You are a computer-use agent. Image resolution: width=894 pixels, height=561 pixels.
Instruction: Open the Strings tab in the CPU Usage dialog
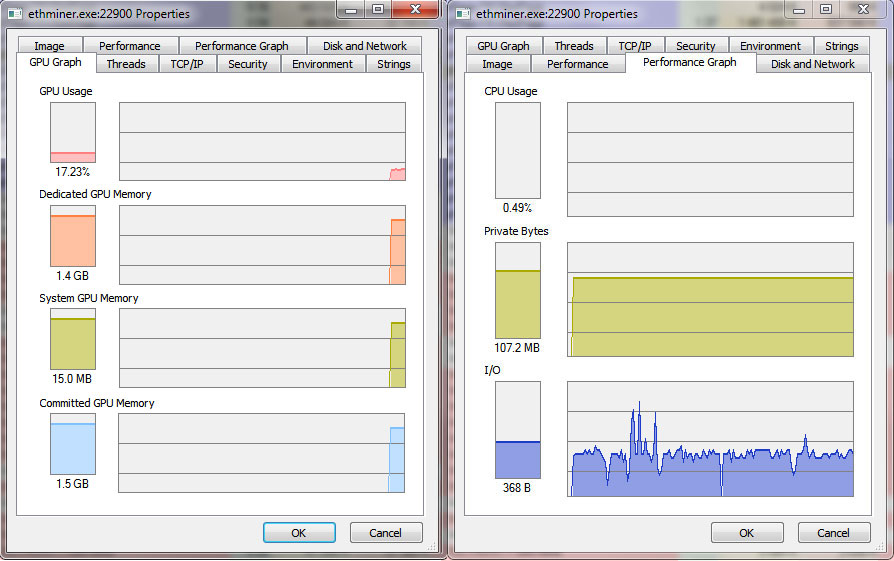(841, 46)
